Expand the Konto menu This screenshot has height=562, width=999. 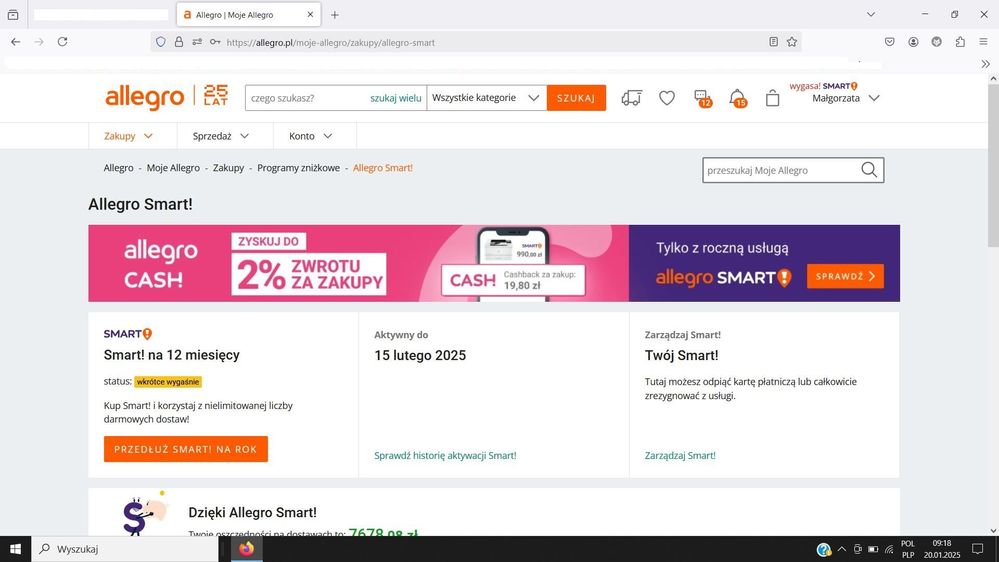310,136
